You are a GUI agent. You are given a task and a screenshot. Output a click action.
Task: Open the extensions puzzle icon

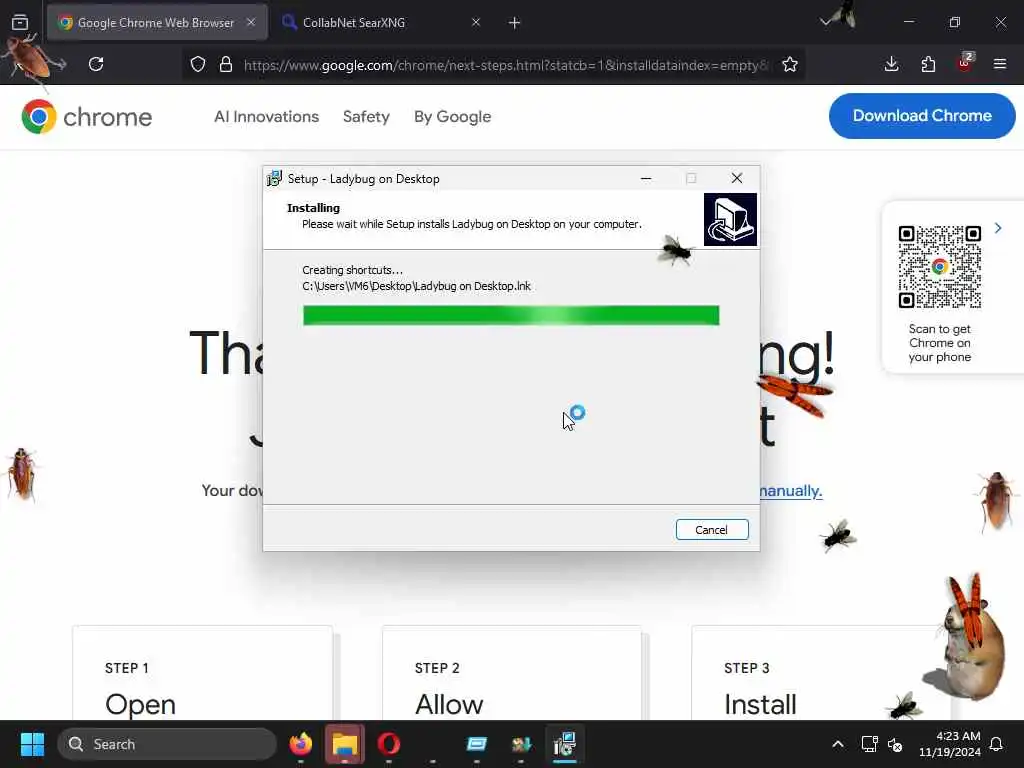[928, 64]
